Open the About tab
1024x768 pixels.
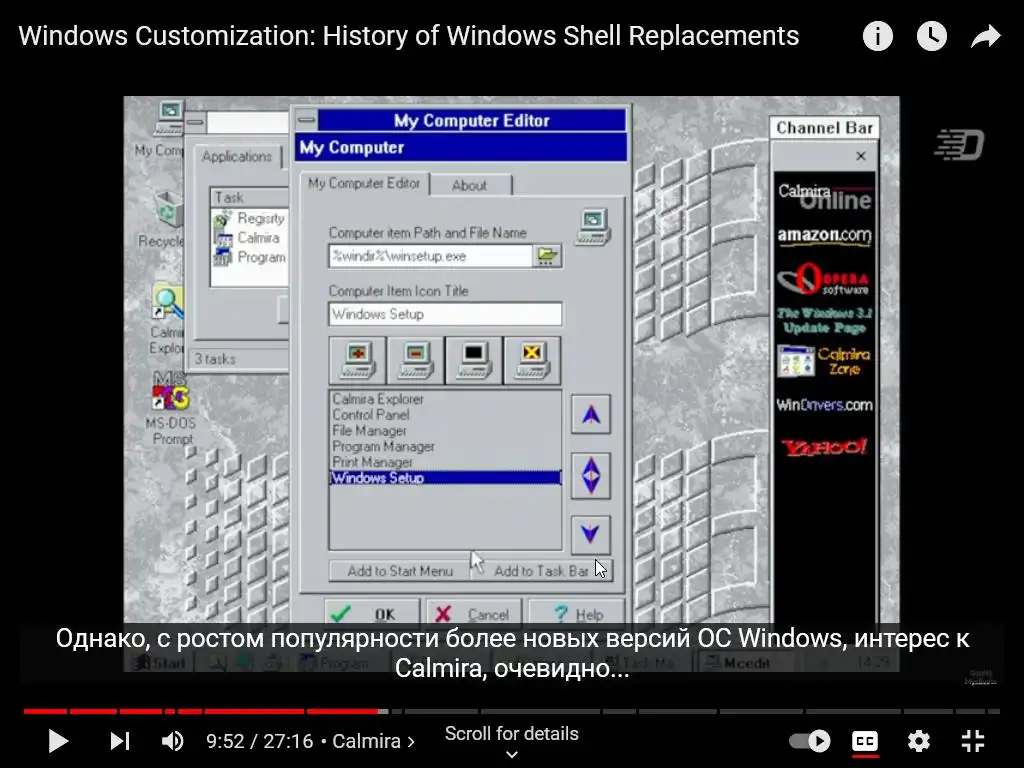pos(470,185)
